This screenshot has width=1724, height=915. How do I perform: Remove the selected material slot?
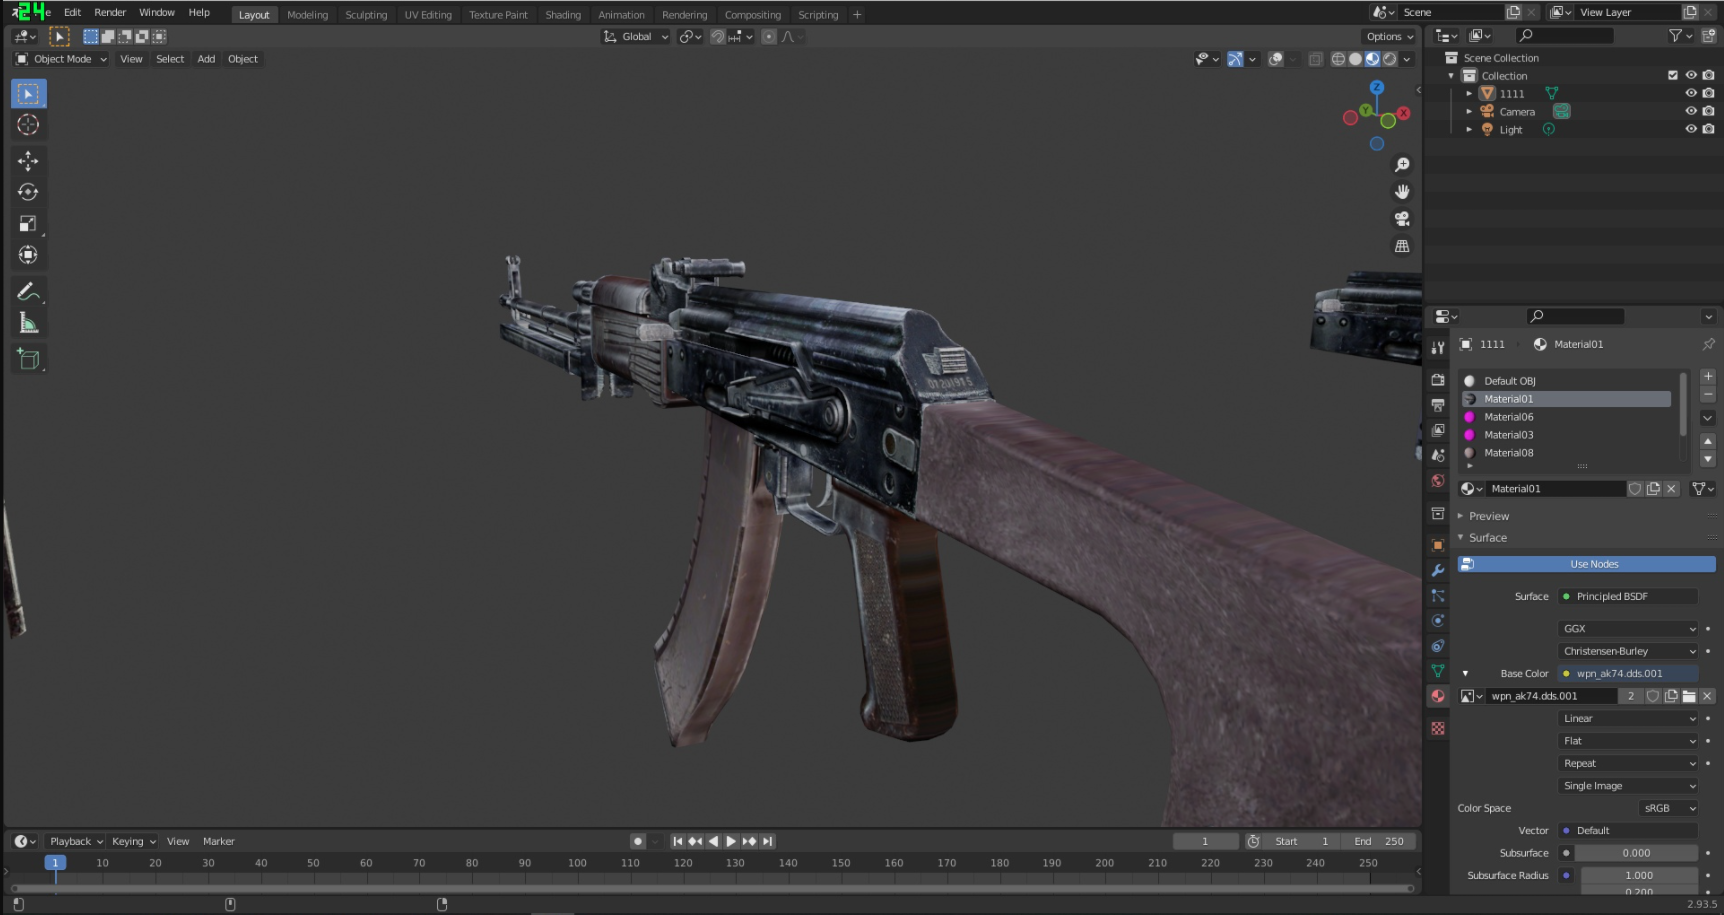(1708, 395)
